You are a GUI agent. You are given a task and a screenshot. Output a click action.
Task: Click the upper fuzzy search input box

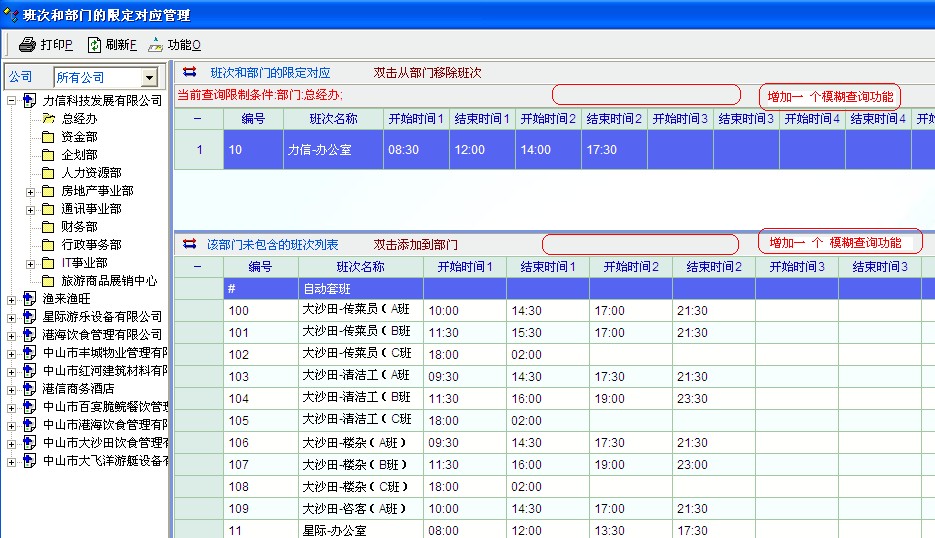click(x=646, y=95)
